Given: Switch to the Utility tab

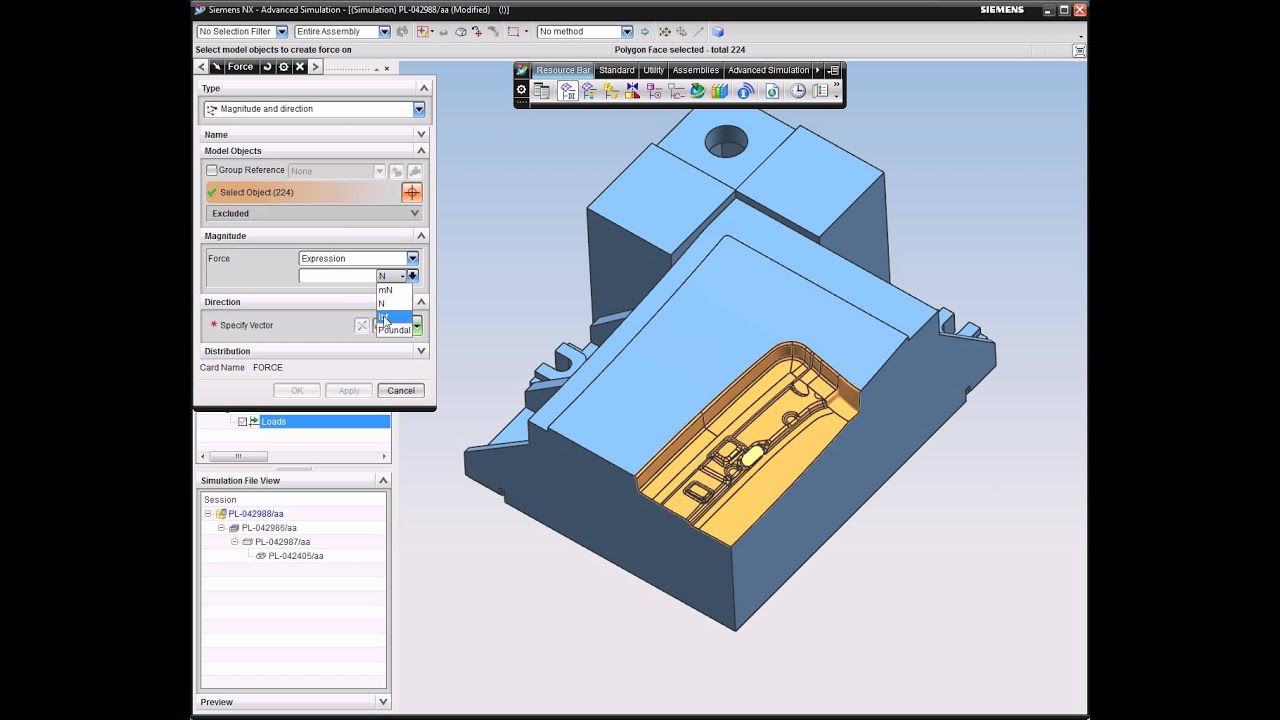Looking at the screenshot, I should (x=653, y=70).
